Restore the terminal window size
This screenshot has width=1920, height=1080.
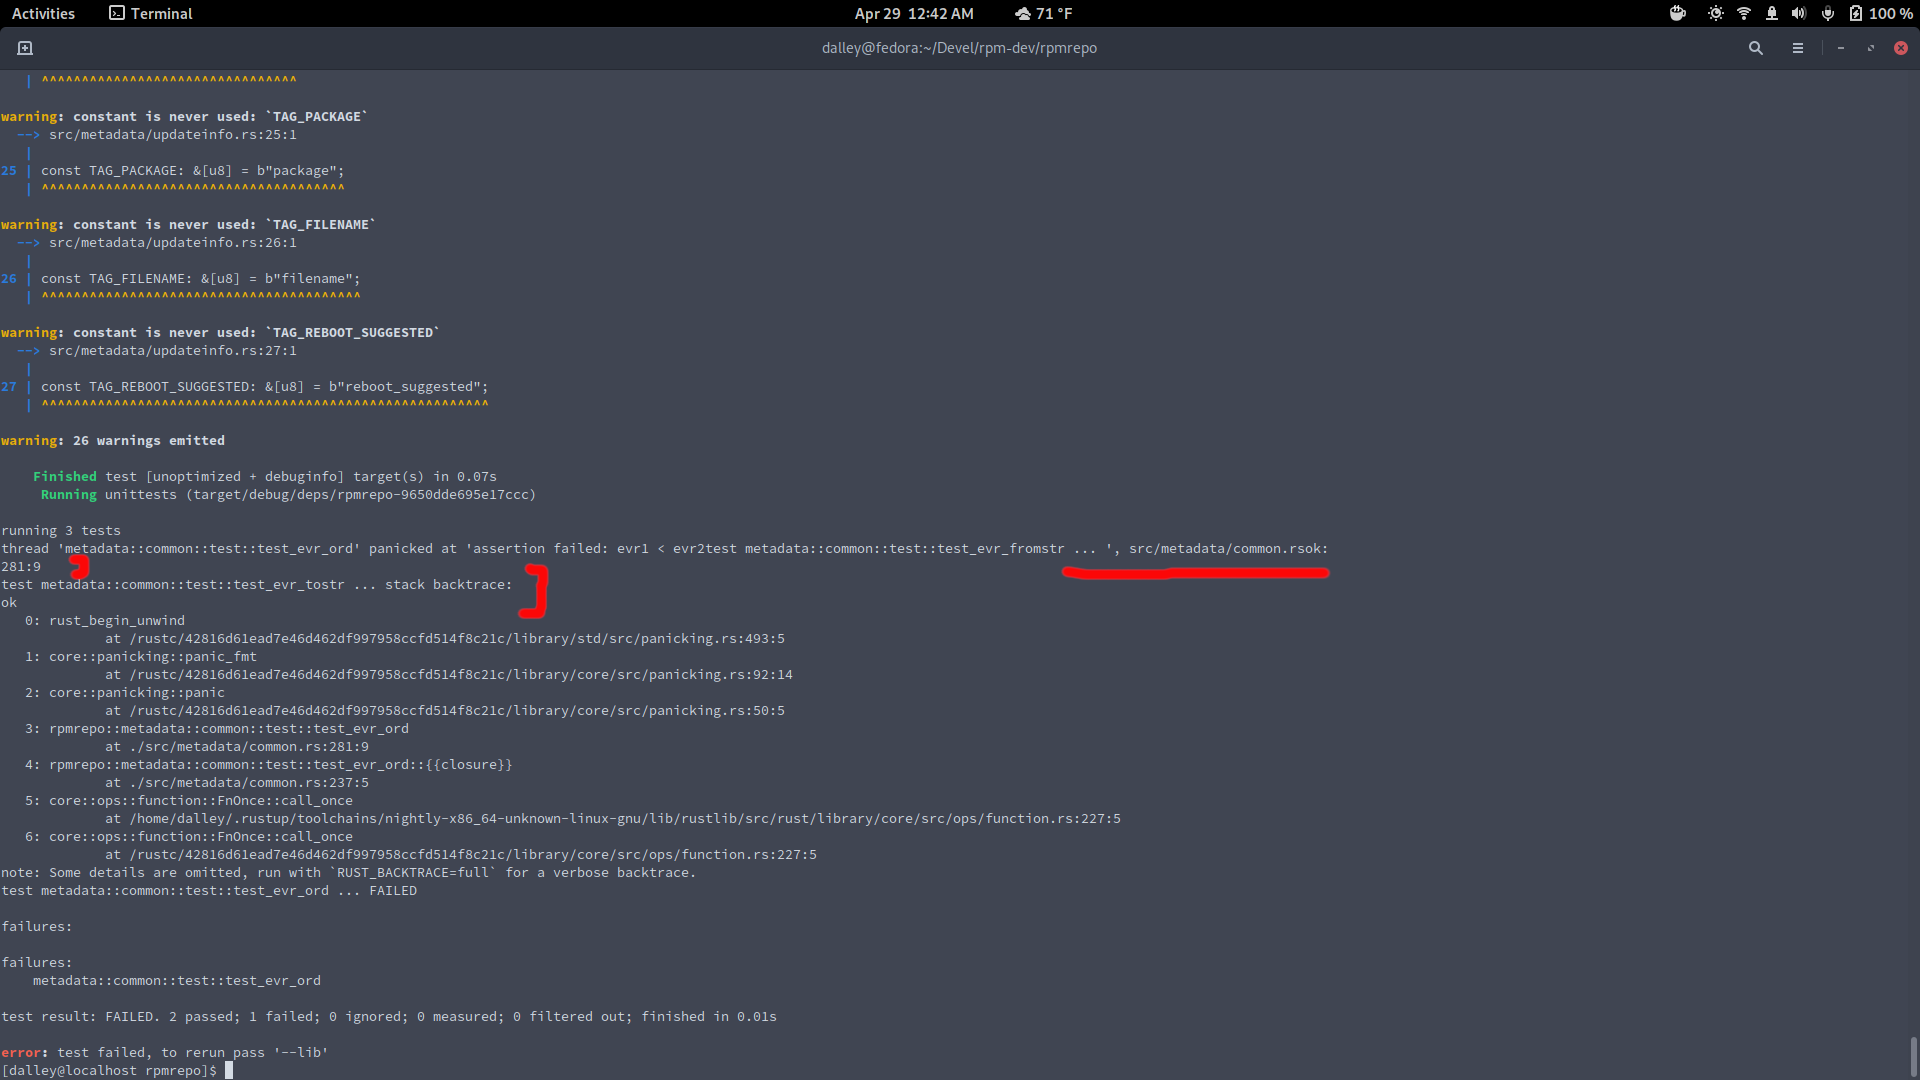click(1870, 48)
